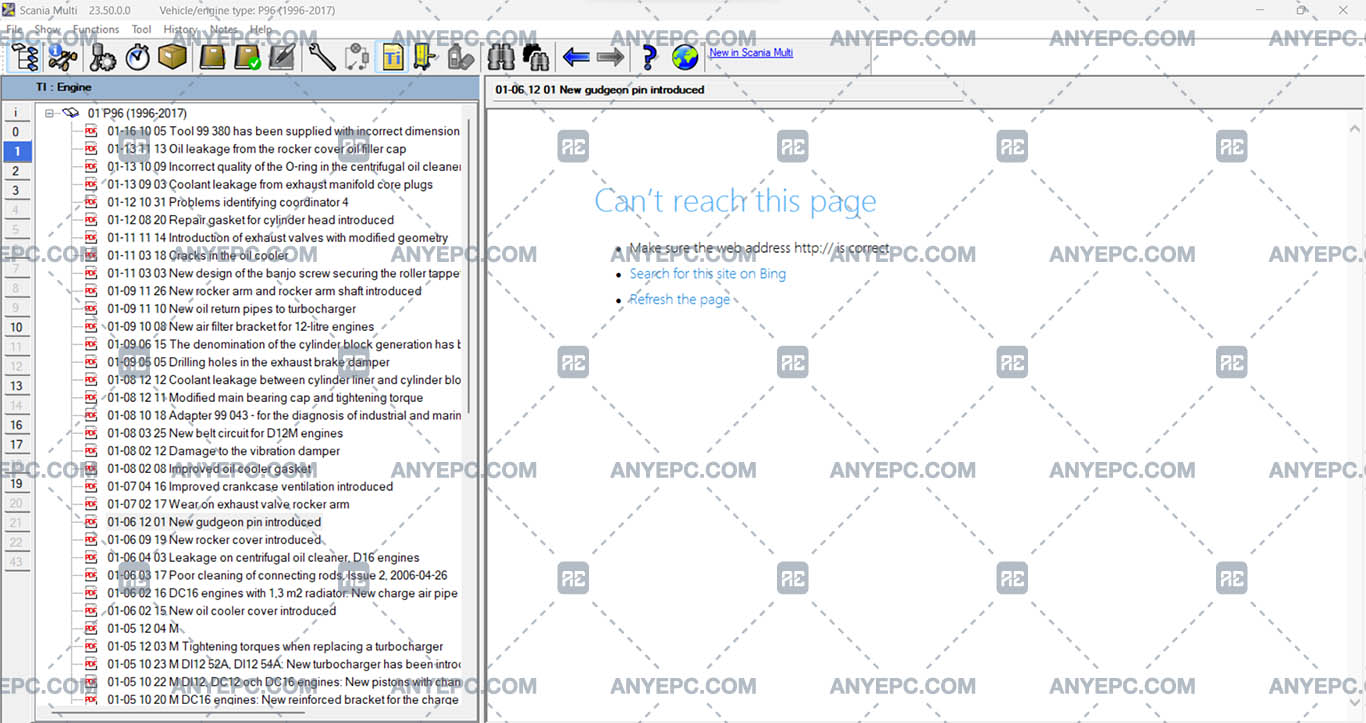This screenshot has height=723, width=1366.
Task: Collapse the 01 P96 (1996-2017) tree node
Action: pos(49,114)
